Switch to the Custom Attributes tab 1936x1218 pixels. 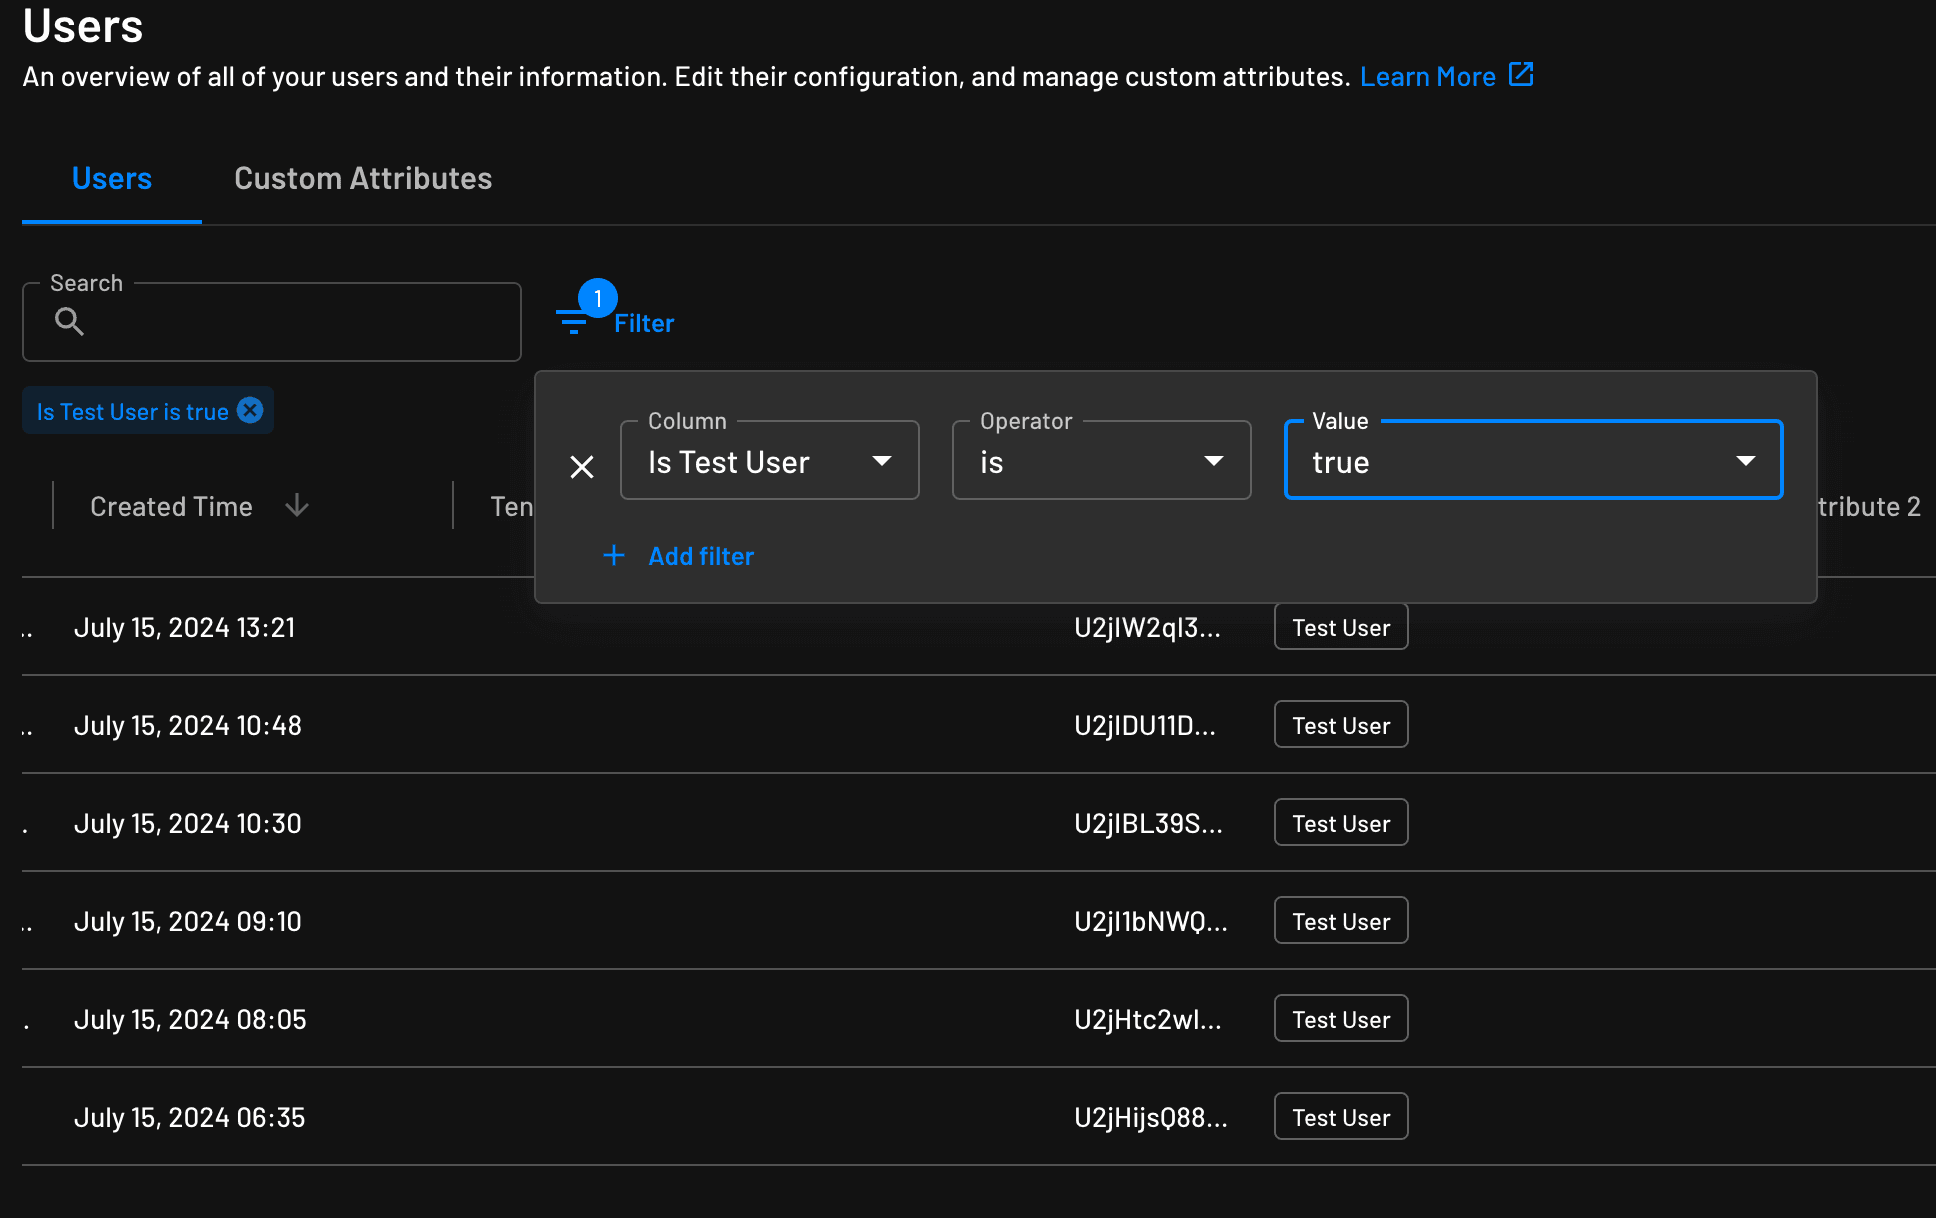click(x=363, y=178)
